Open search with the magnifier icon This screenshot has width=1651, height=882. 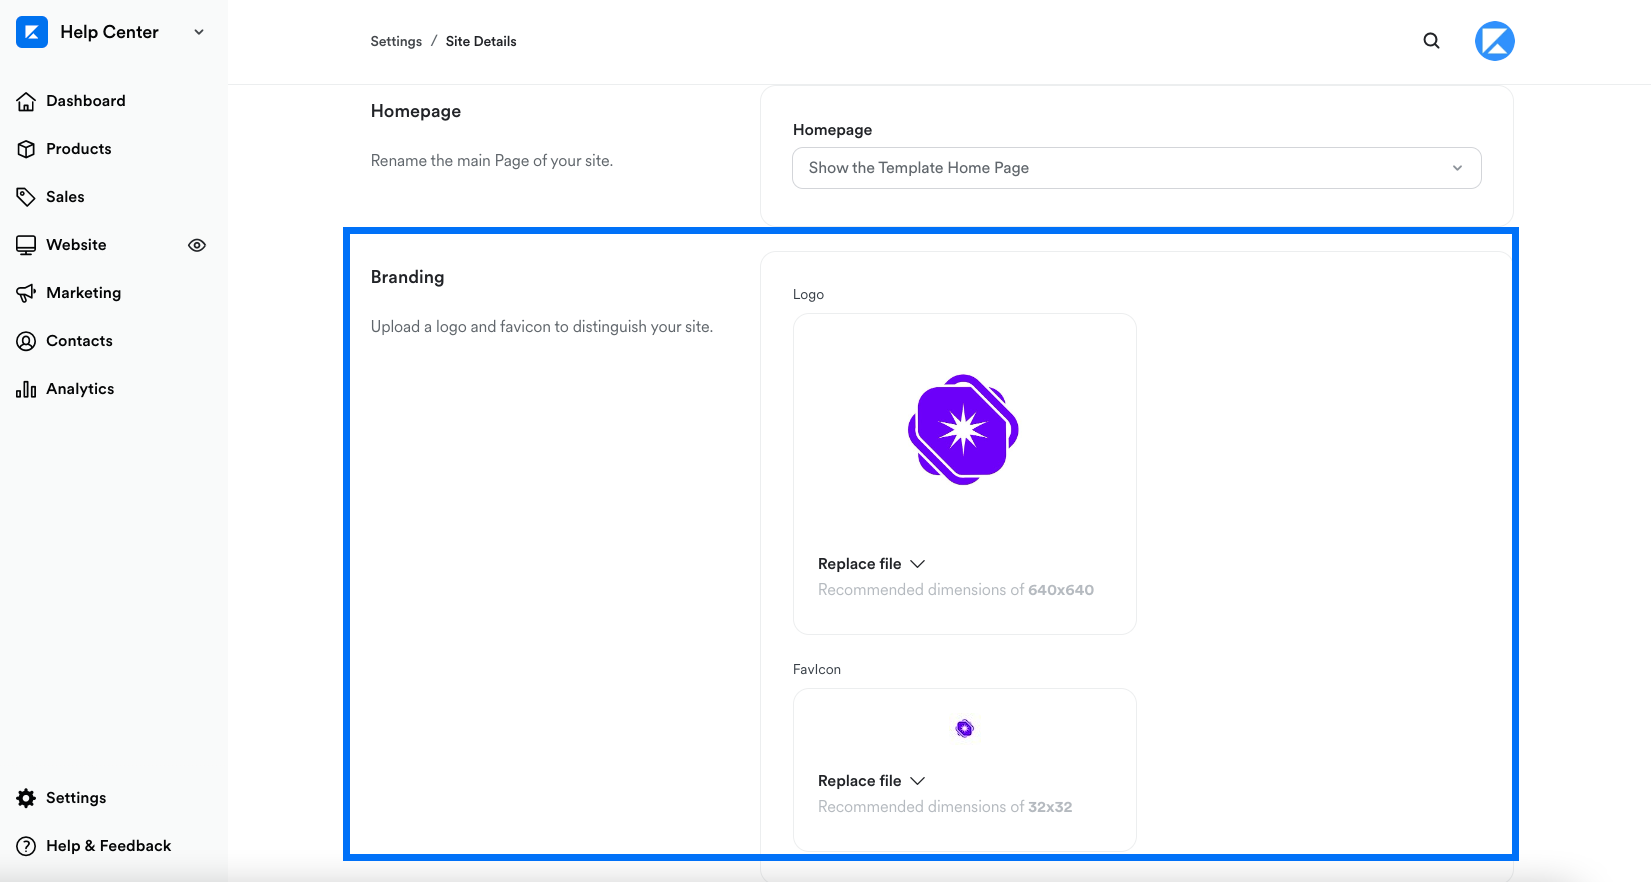point(1432,41)
